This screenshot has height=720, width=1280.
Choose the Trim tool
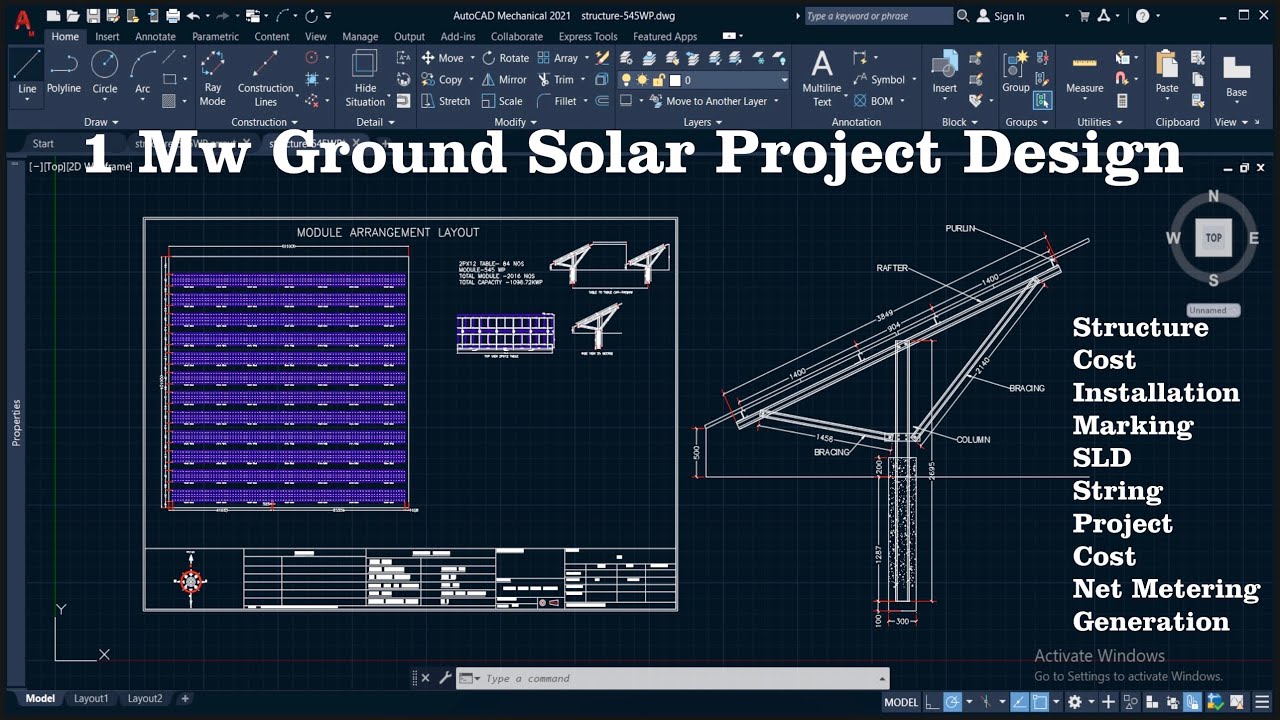(x=556, y=80)
